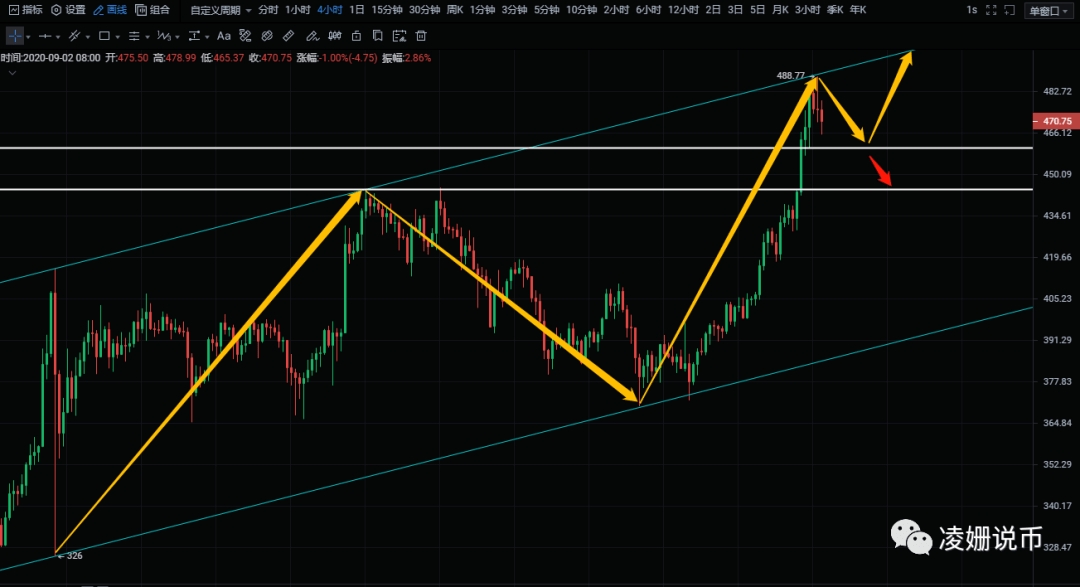Toggle the 组合 combination view
1080x587 pixels.
tap(153, 10)
